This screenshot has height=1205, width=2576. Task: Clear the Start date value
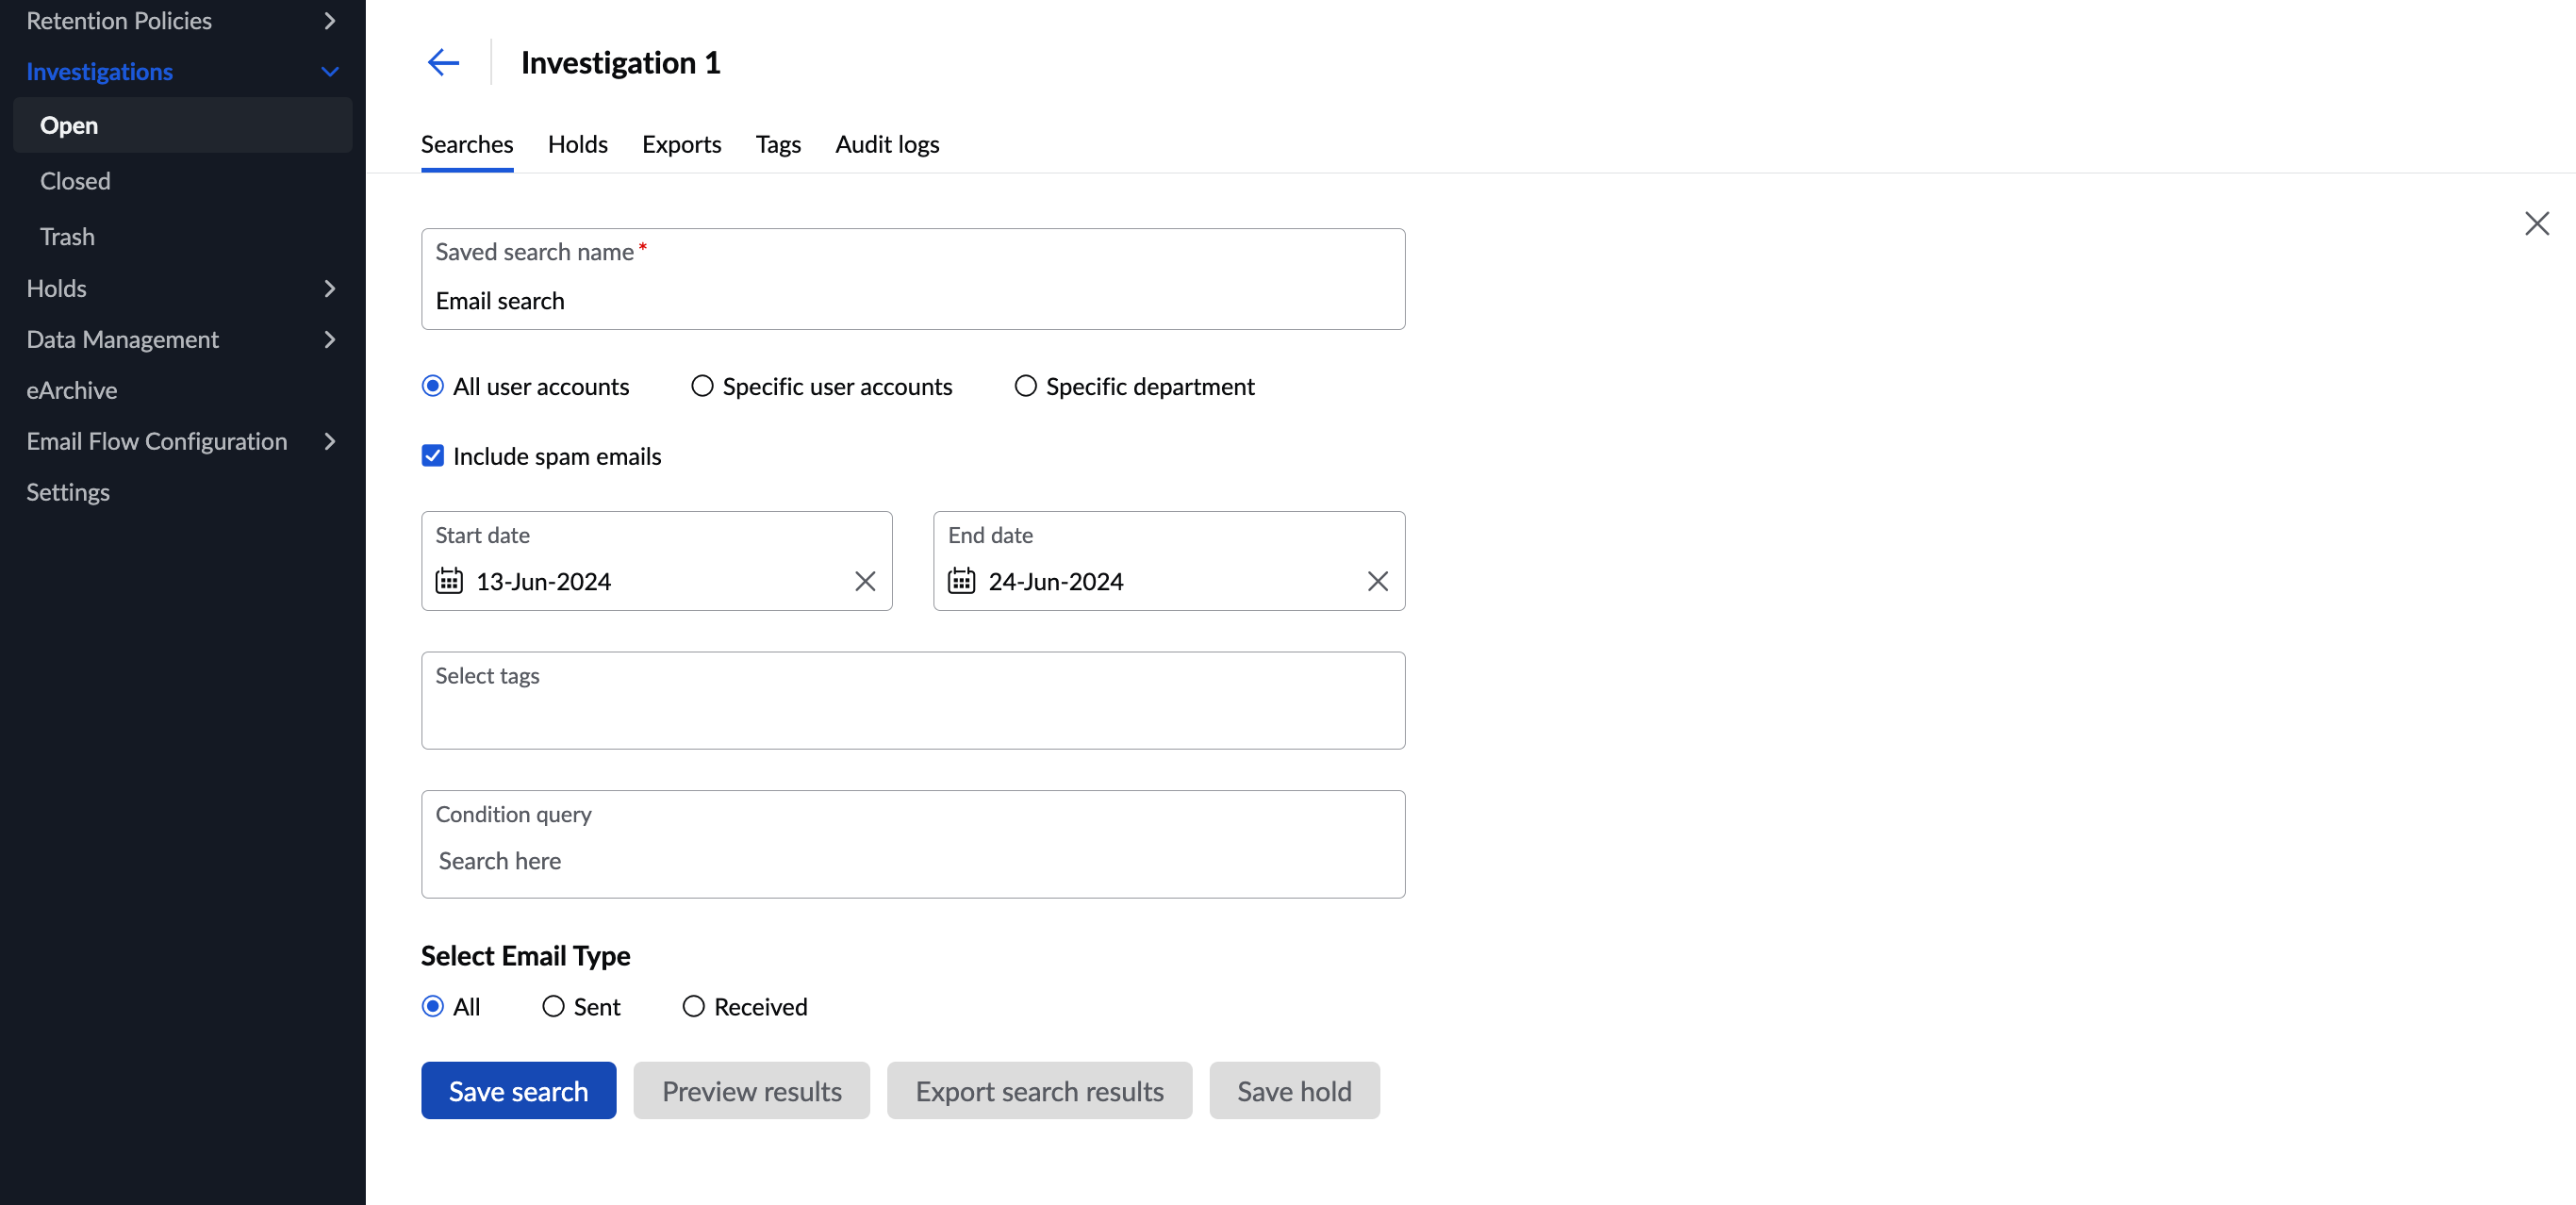865,581
